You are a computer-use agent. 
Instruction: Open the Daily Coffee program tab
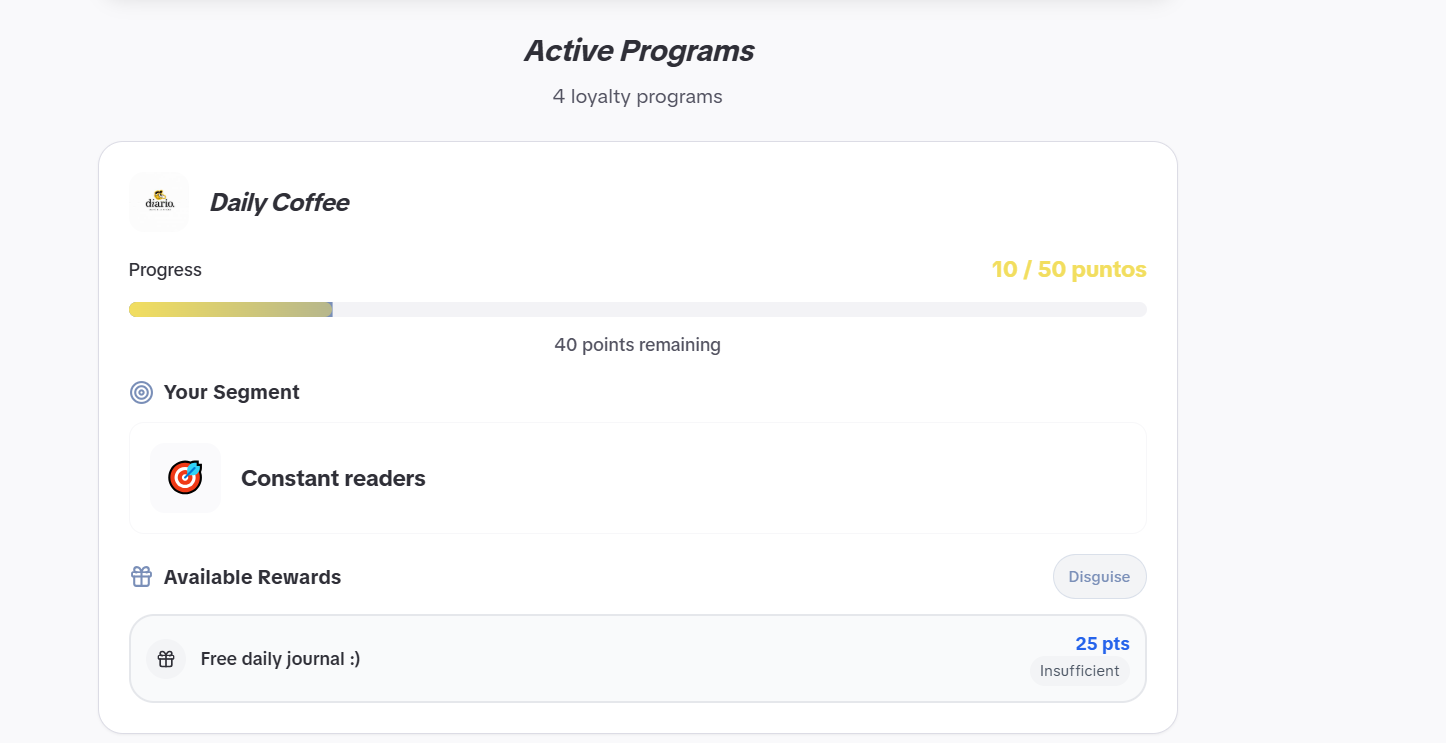coord(279,202)
